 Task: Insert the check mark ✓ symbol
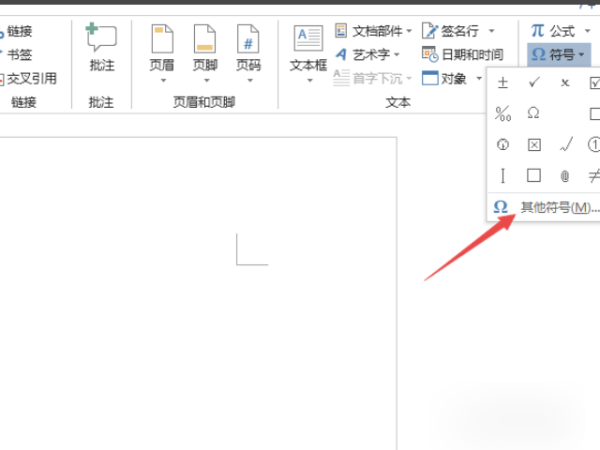tap(534, 82)
